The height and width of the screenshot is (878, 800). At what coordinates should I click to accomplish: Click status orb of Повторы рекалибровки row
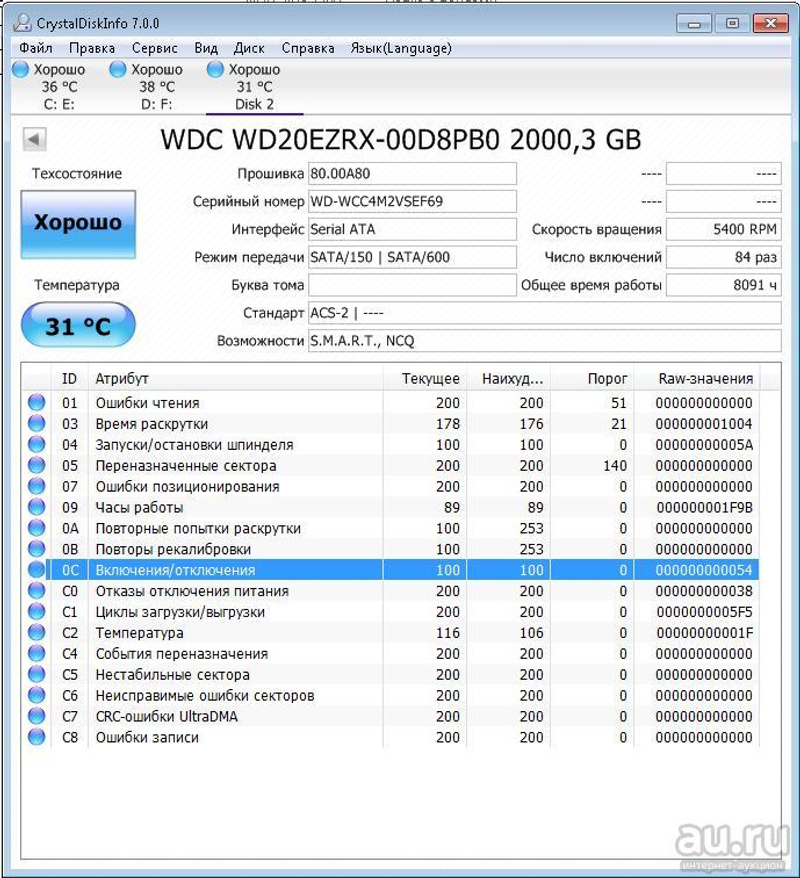tap(37, 549)
